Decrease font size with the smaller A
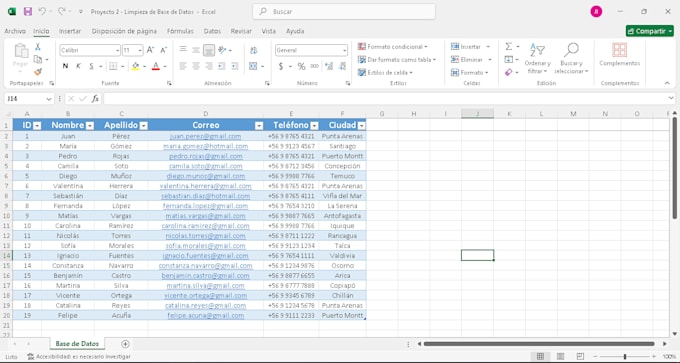 click(163, 50)
